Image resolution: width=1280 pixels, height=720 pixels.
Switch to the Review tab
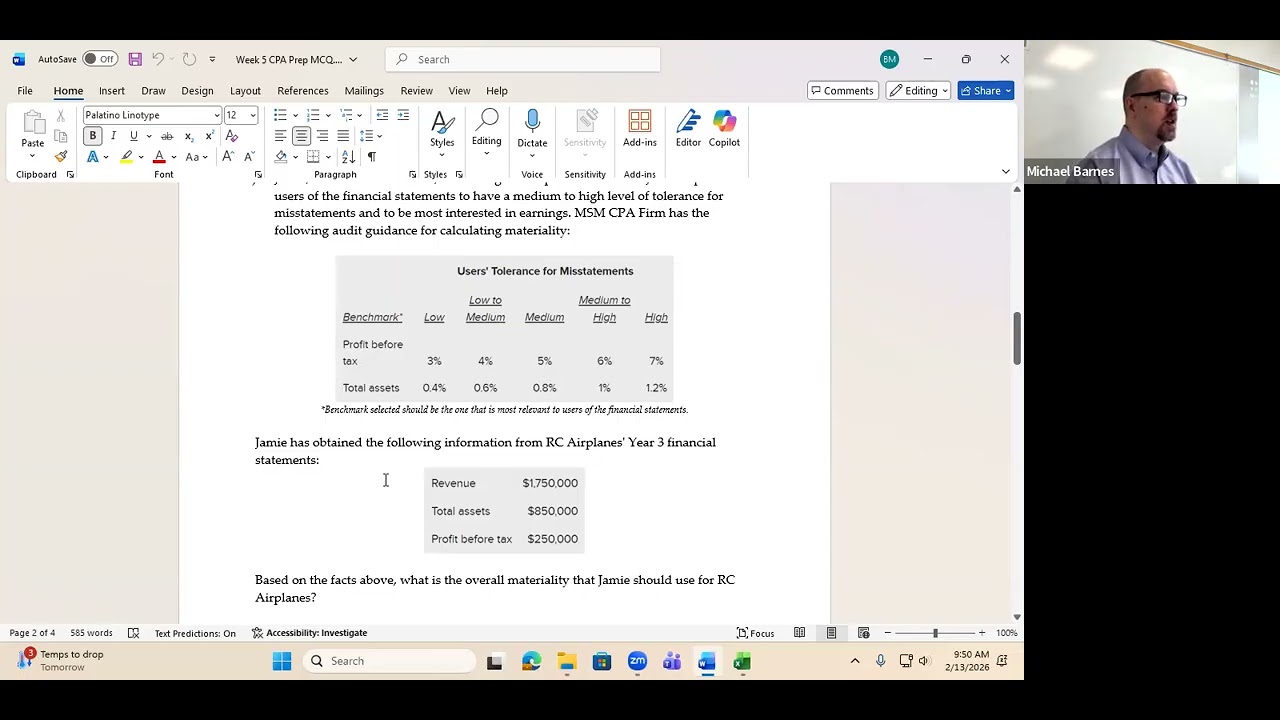417,91
